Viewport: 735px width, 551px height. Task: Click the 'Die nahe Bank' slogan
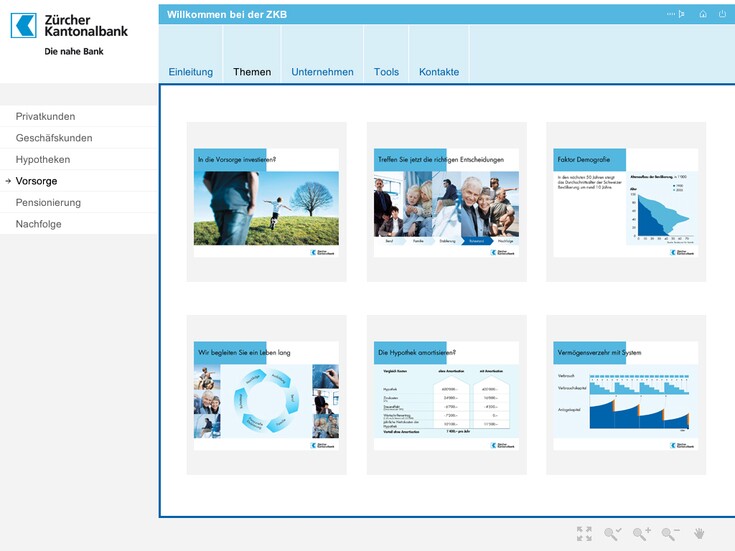coord(74,52)
